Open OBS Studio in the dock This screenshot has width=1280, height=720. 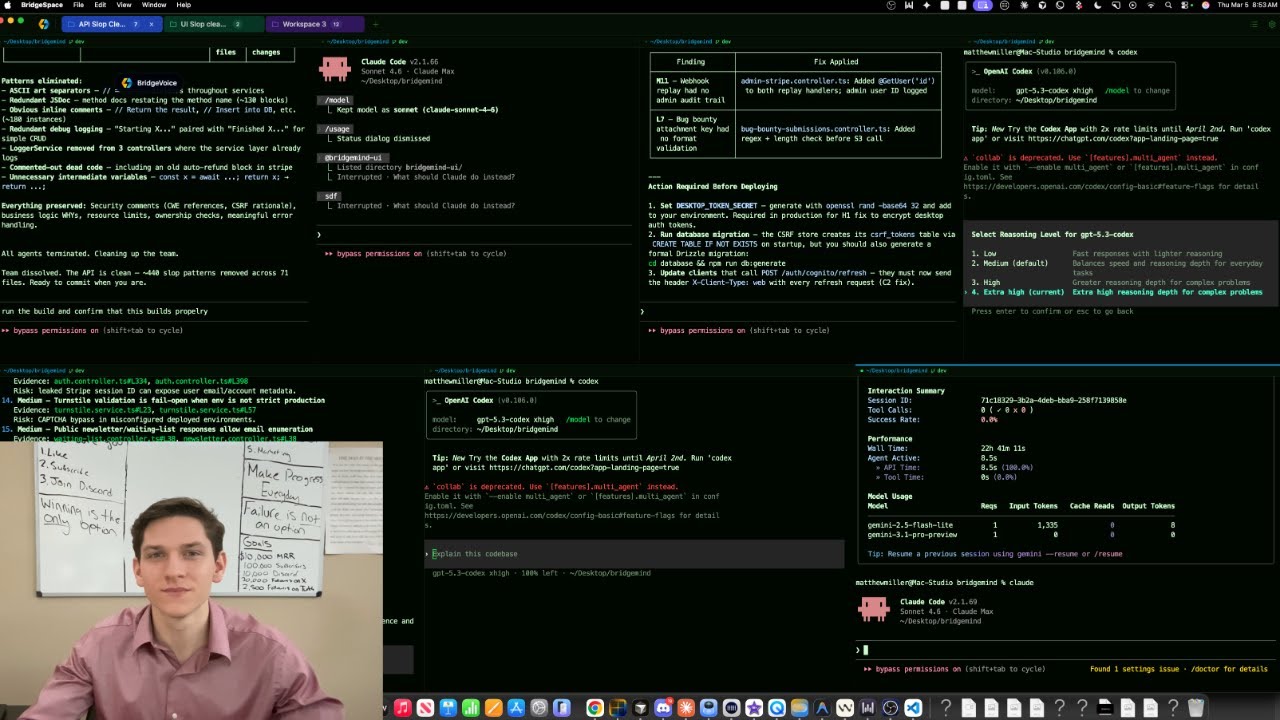click(x=890, y=708)
